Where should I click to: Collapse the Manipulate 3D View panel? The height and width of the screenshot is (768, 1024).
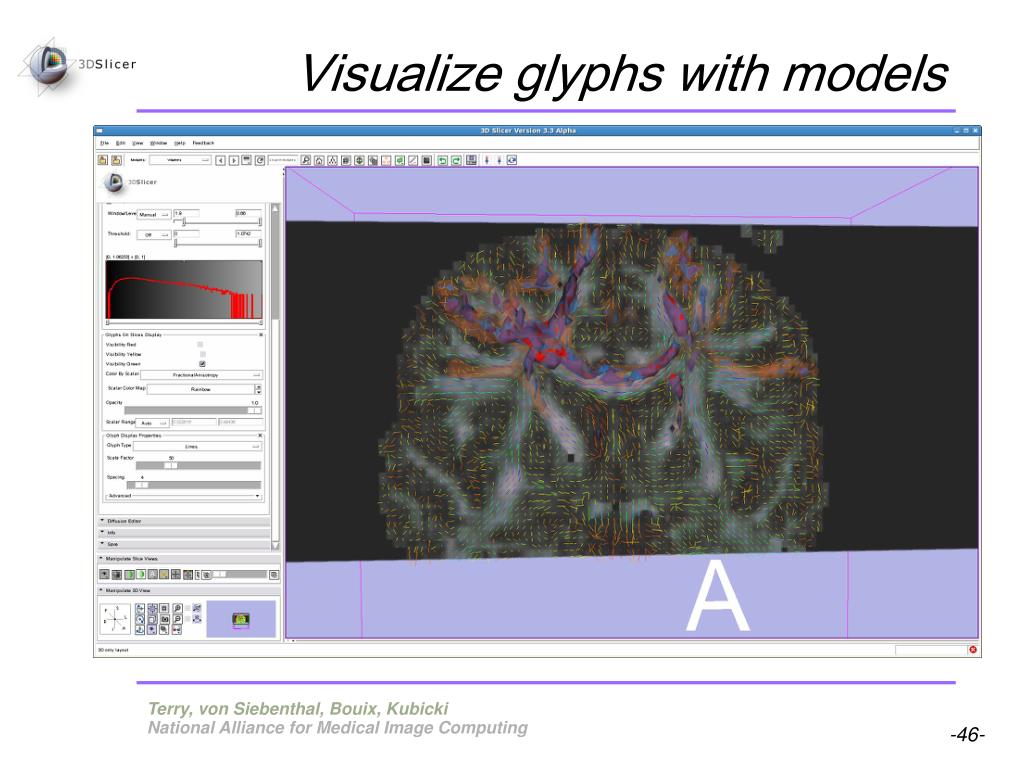click(x=189, y=590)
